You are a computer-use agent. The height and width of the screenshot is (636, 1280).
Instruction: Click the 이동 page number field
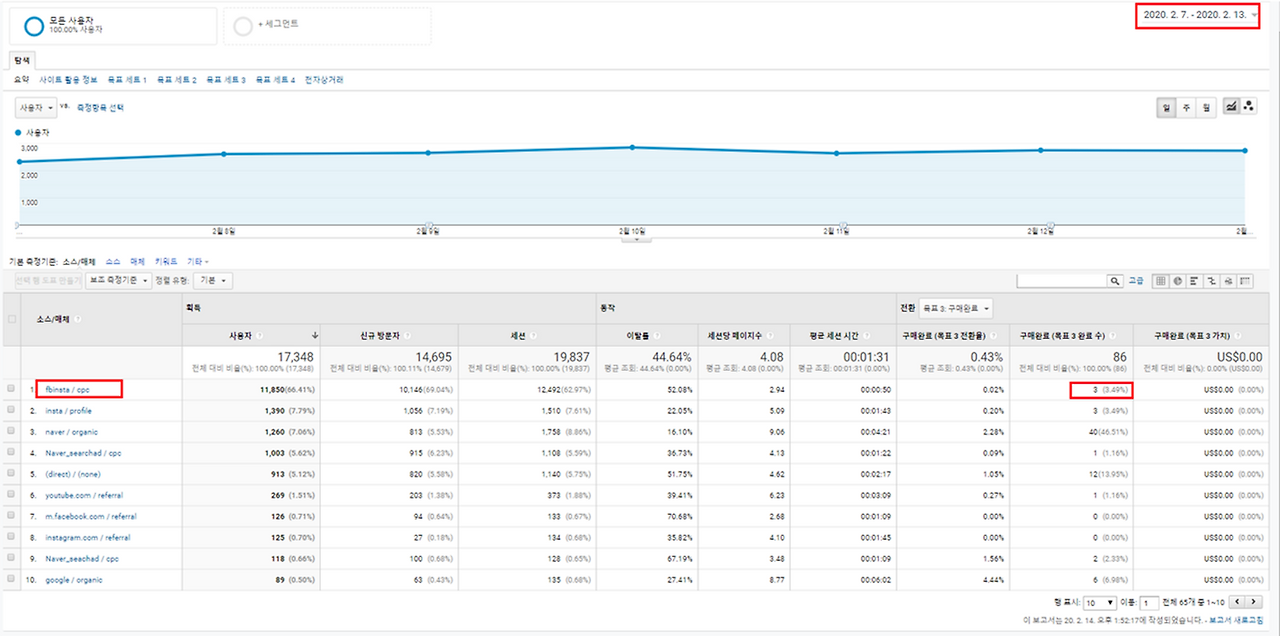pos(1148,603)
